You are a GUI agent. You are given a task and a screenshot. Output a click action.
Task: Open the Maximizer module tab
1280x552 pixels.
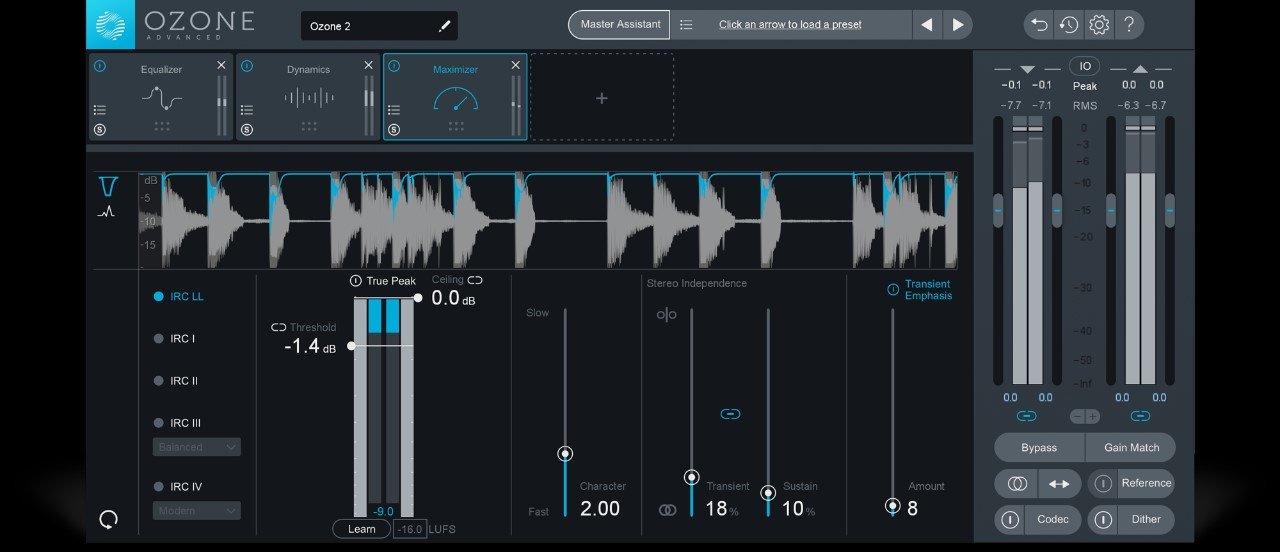tap(455, 97)
